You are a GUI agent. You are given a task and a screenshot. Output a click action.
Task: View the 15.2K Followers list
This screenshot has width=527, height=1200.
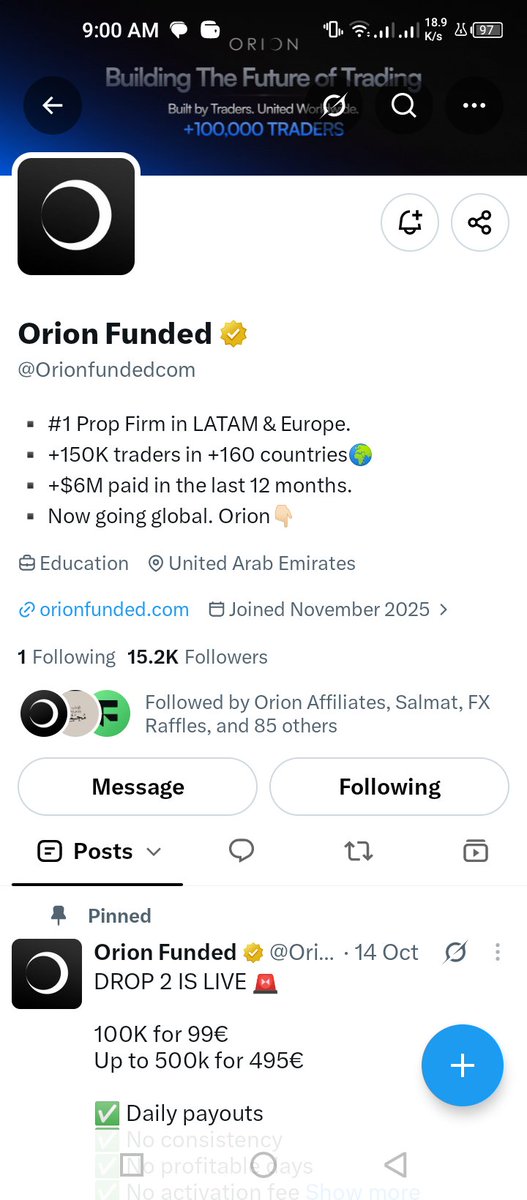197,657
